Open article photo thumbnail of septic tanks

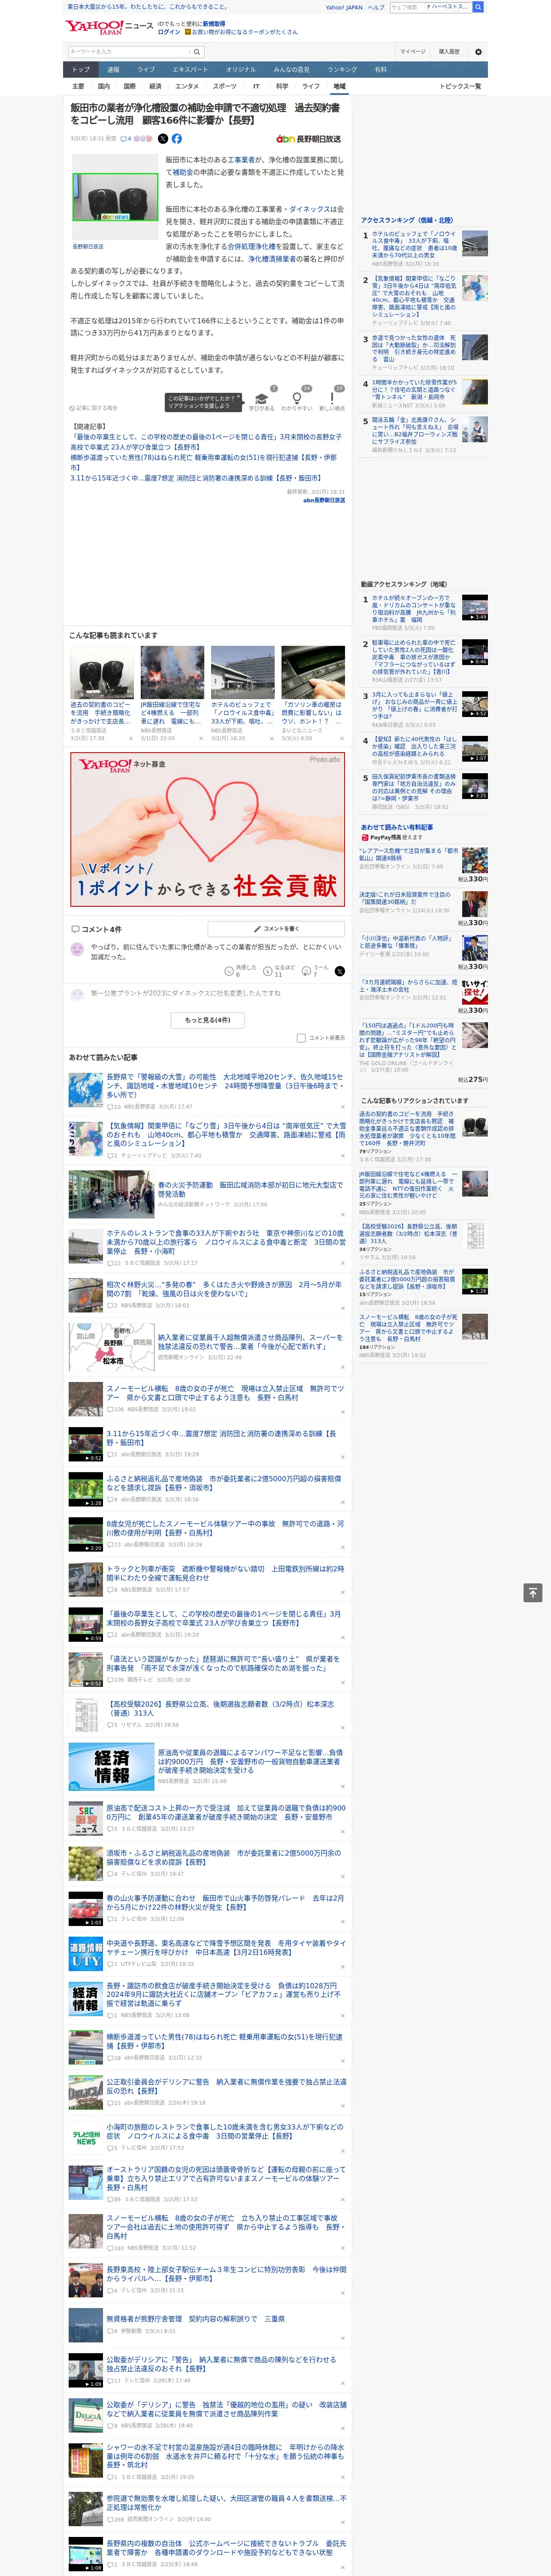115,196
